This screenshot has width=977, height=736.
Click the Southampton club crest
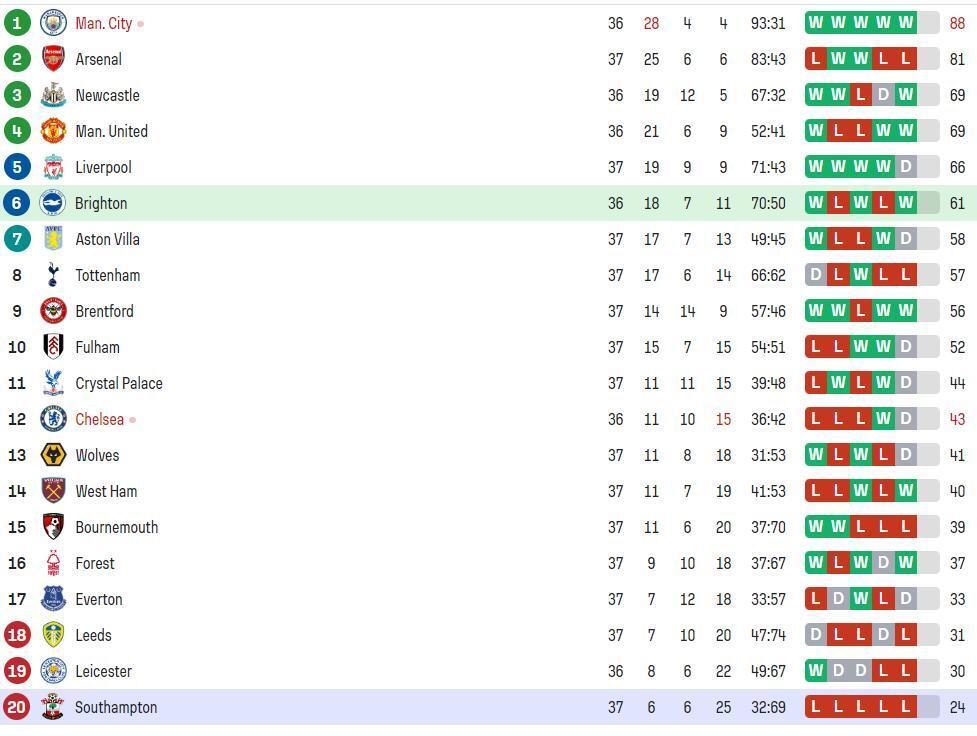(x=53, y=707)
